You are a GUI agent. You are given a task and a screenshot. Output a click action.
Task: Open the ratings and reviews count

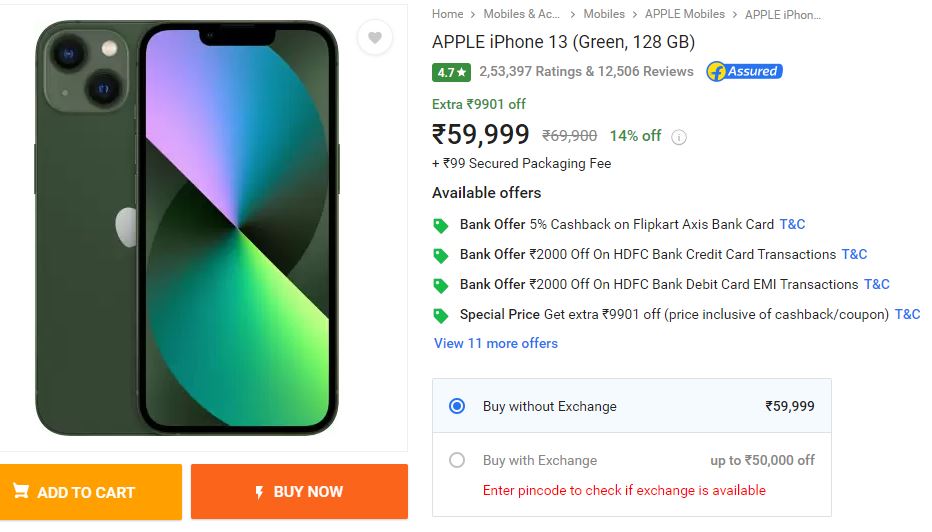(586, 72)
